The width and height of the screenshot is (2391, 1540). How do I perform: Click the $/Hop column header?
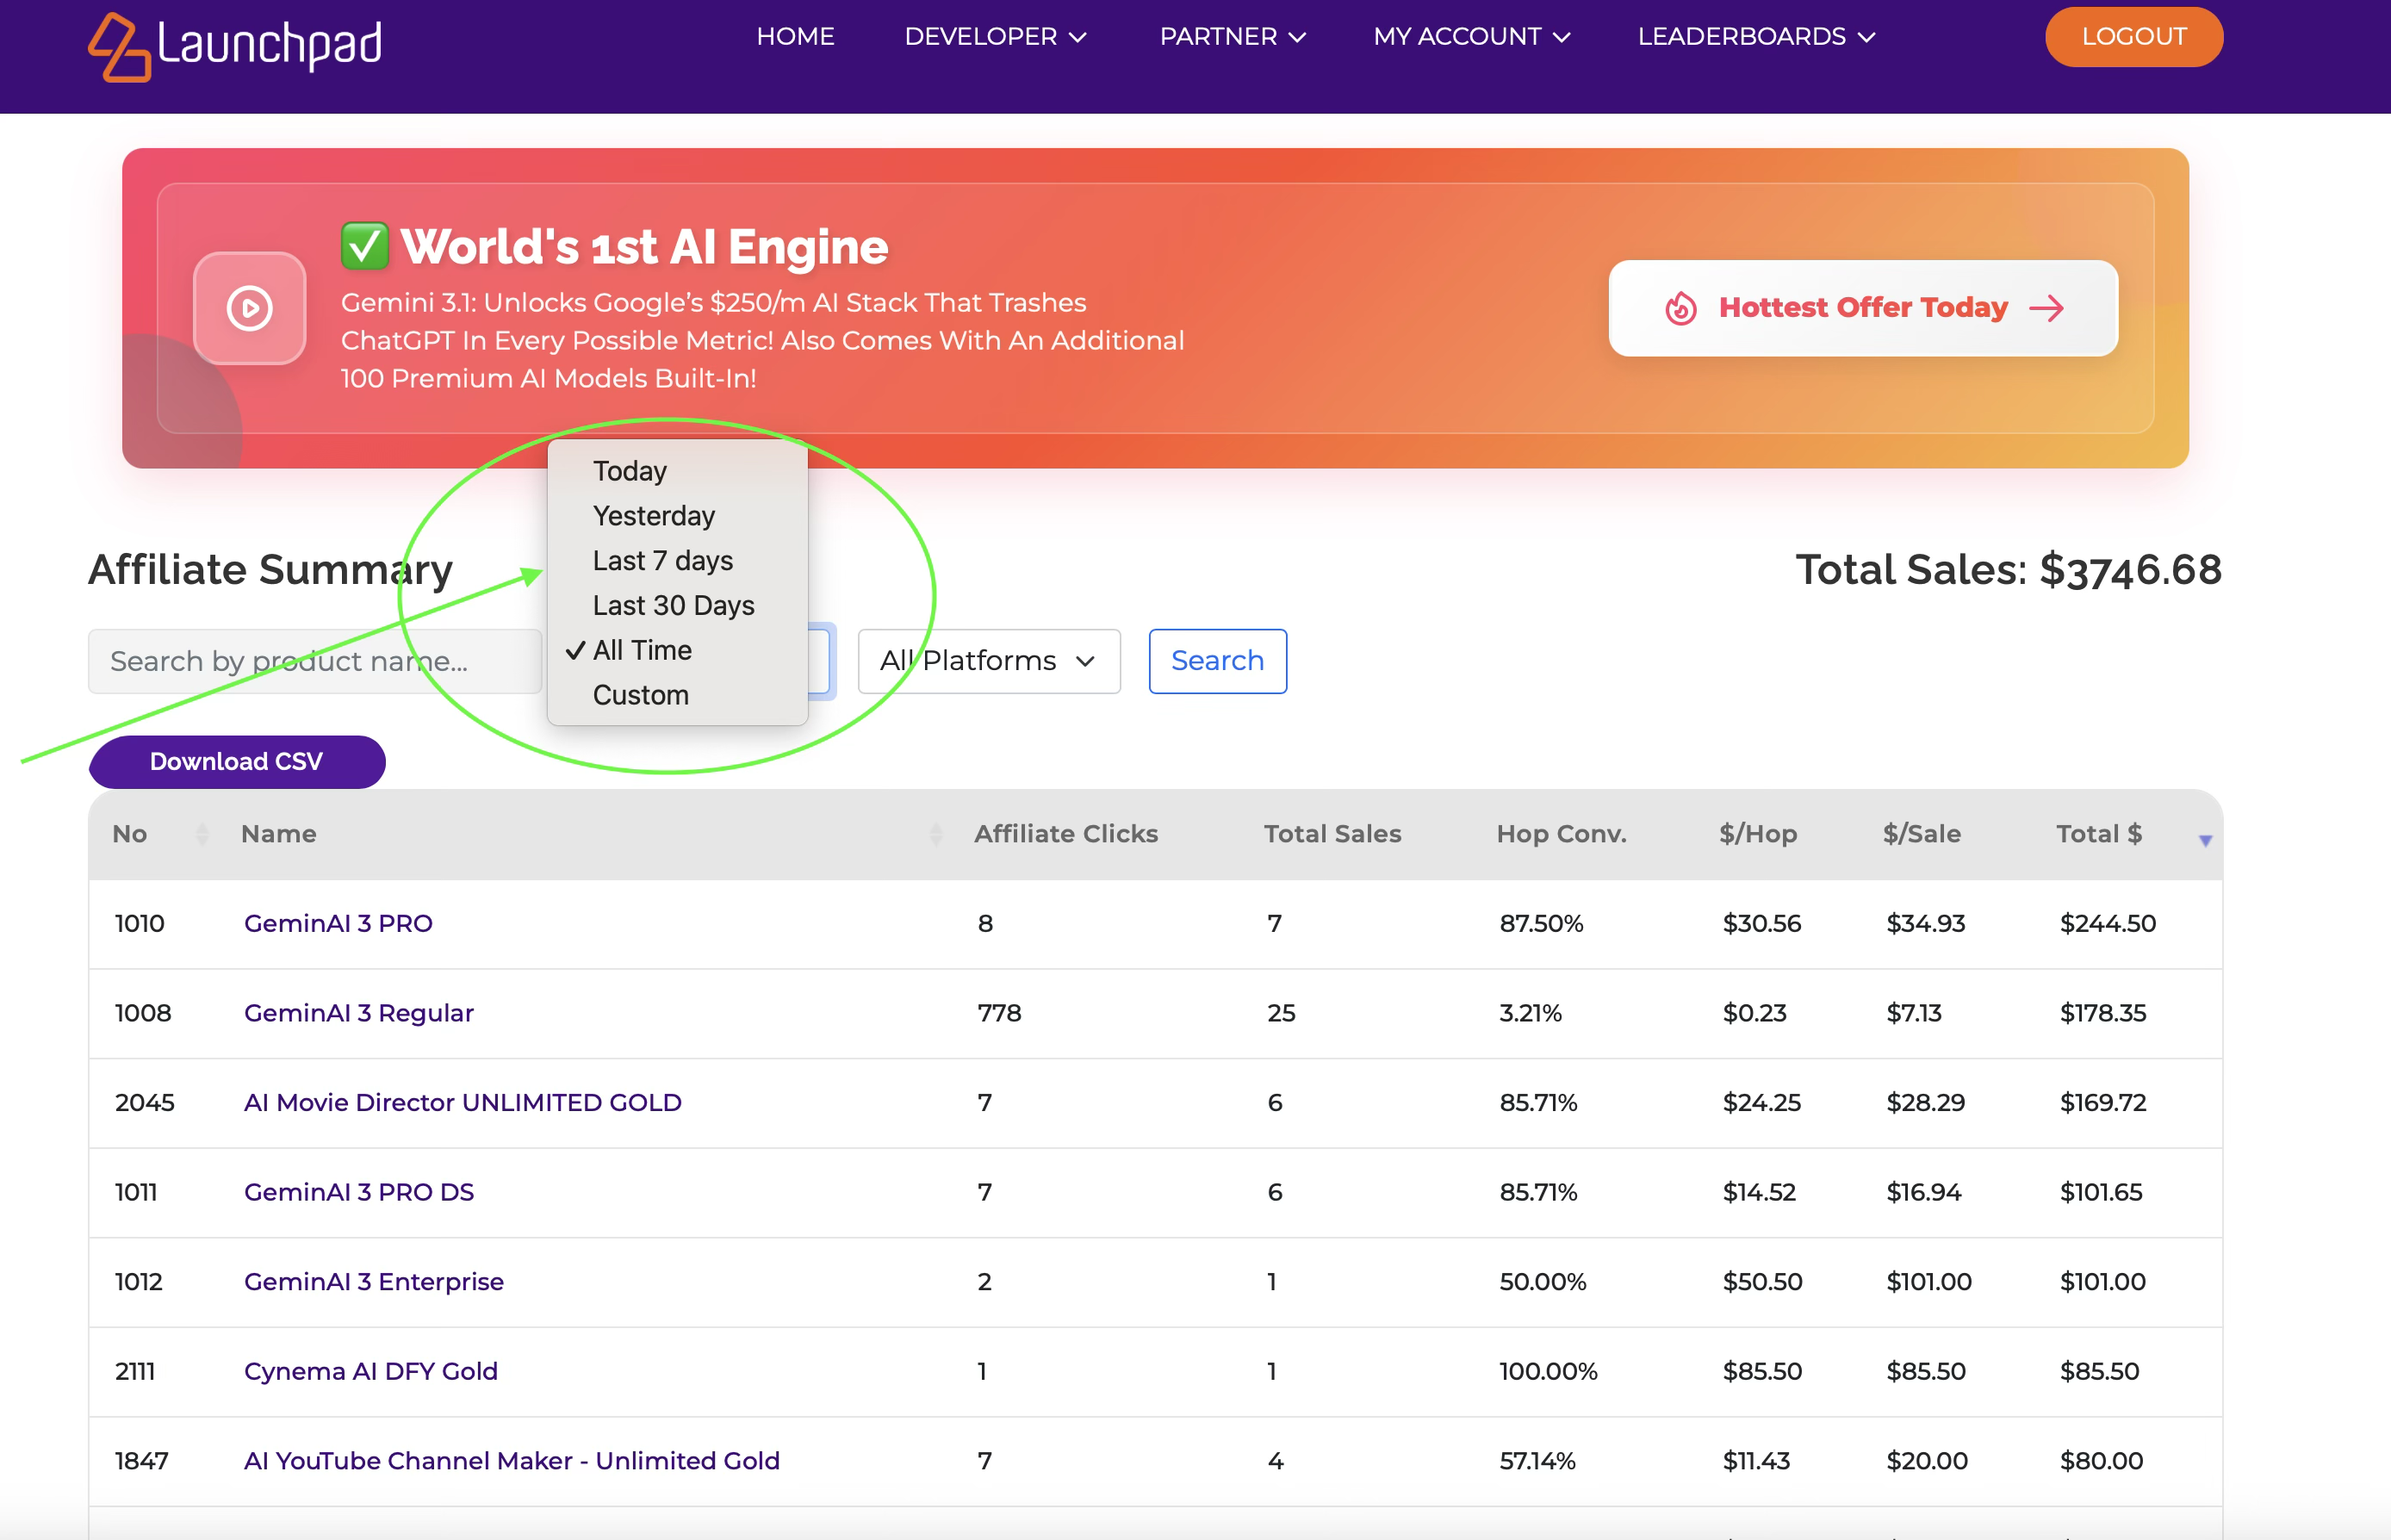point(1758,834)
